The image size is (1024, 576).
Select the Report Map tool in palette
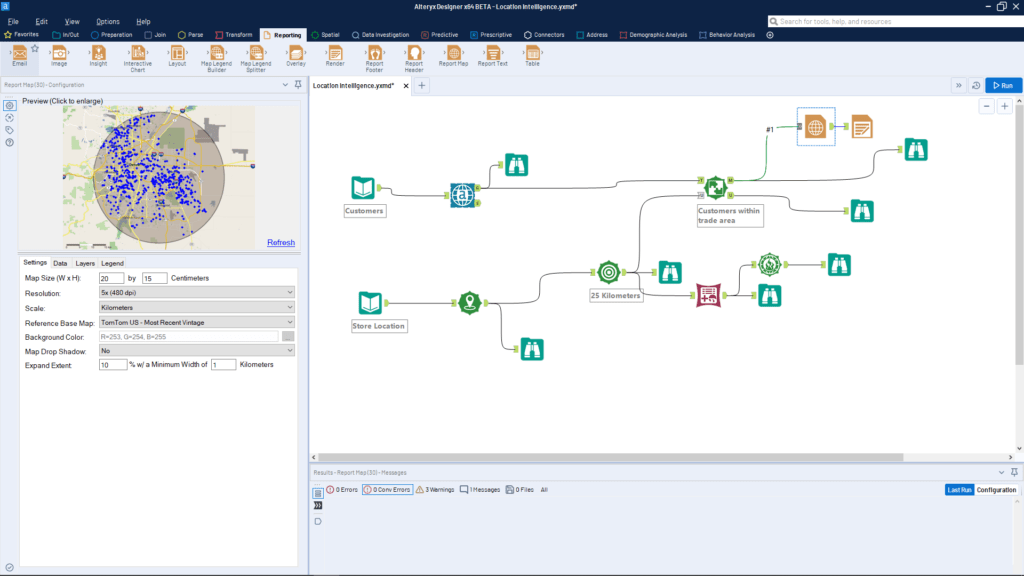tap(453, 54)
